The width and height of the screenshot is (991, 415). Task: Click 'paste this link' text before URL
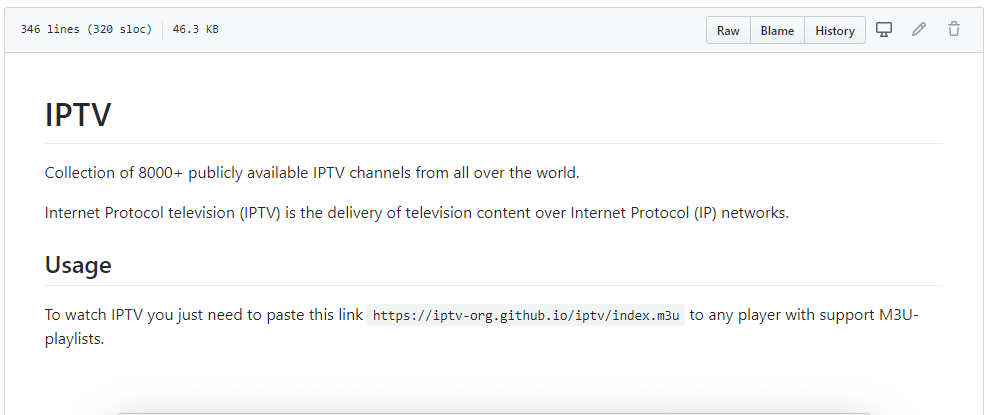313,315
